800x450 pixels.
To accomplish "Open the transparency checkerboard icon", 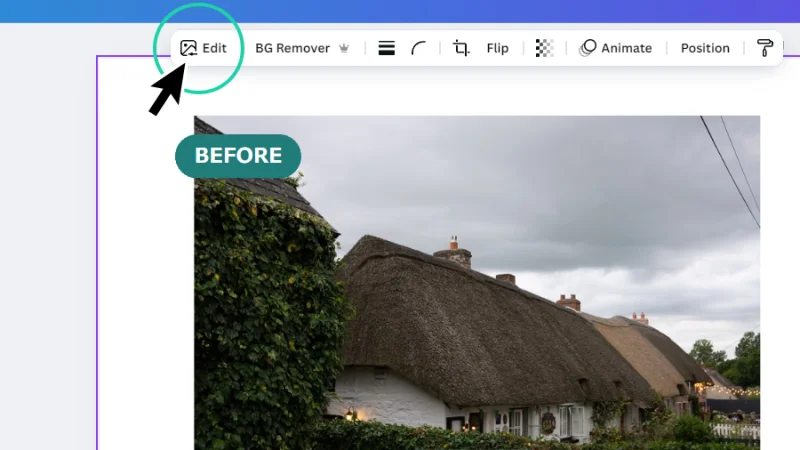I will (544, 48).
